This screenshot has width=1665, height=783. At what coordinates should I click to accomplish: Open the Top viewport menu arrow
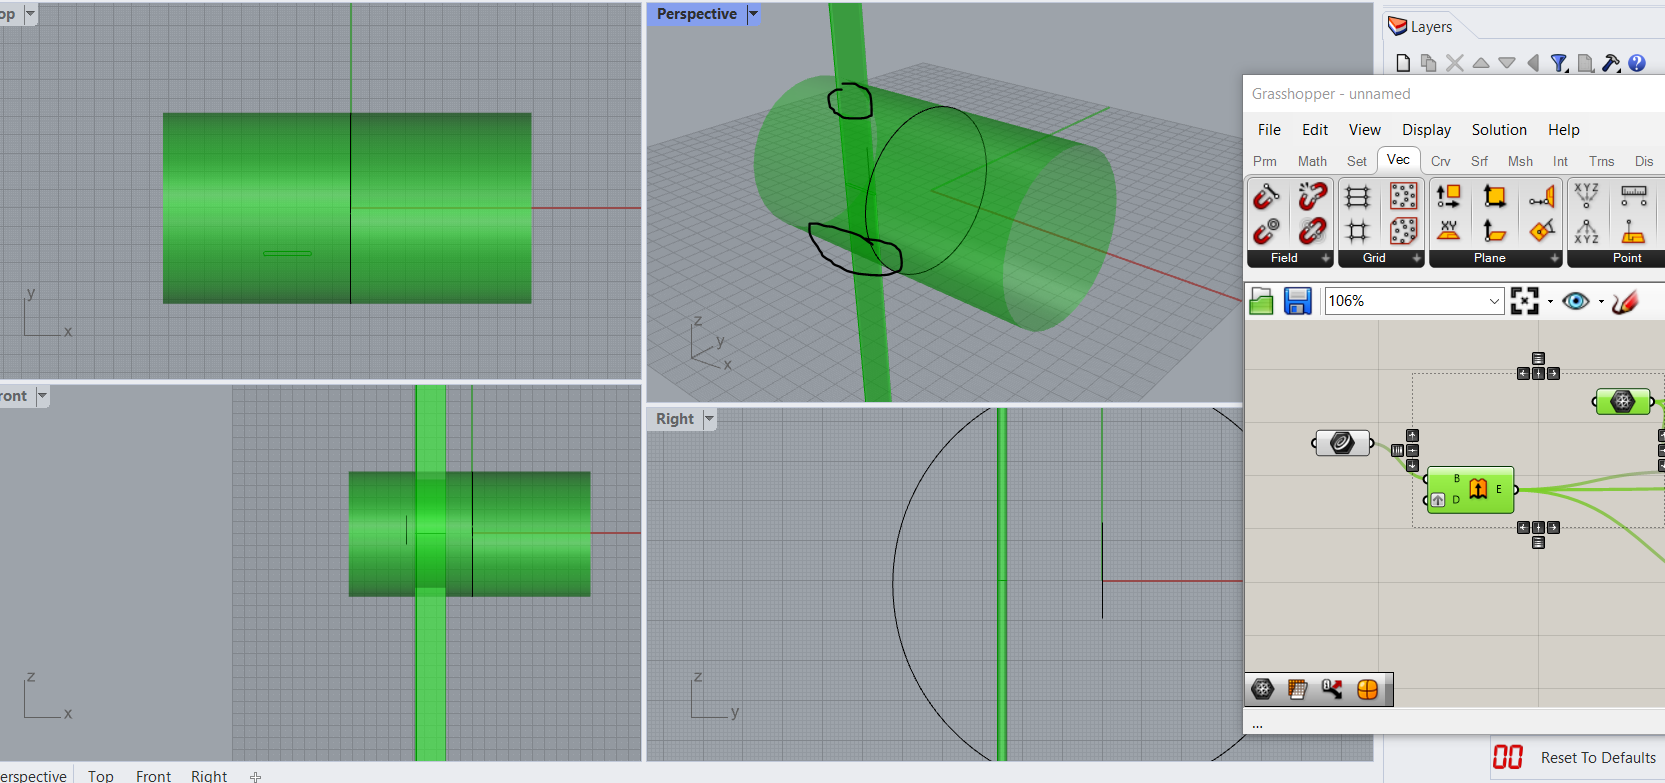point(30,14)
